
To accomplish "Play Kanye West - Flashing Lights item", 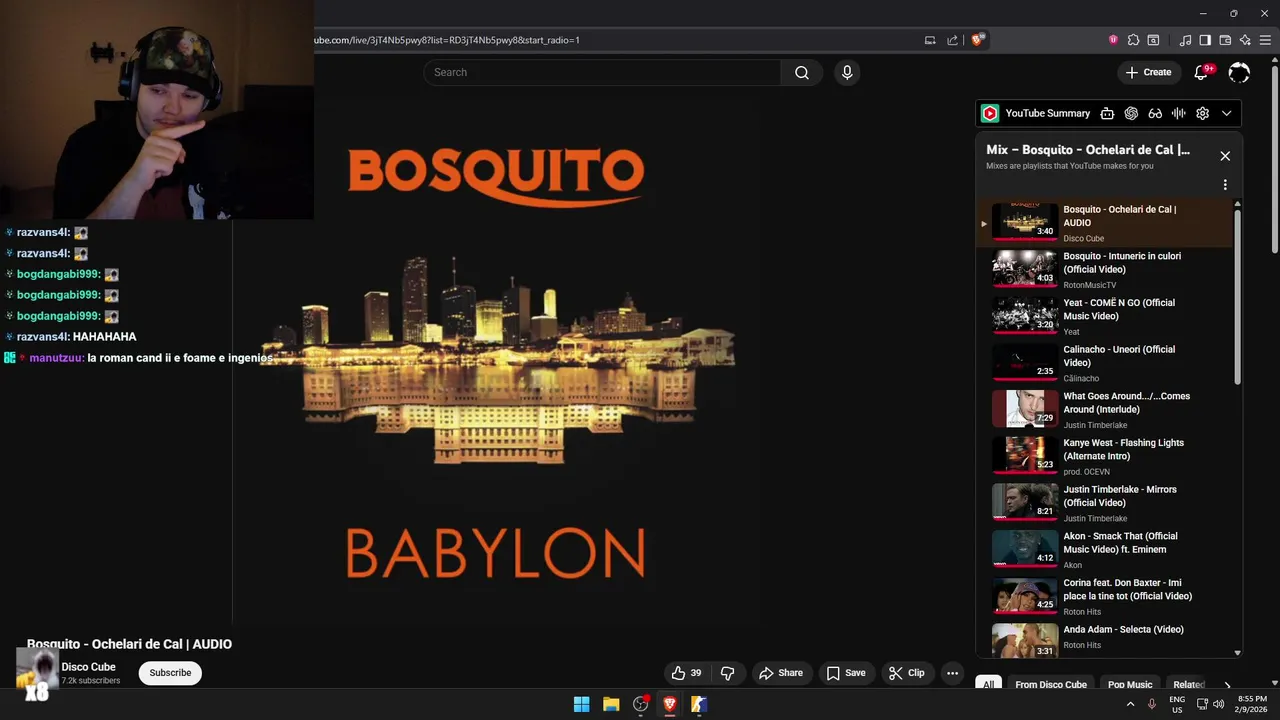I will point(1105,456).
